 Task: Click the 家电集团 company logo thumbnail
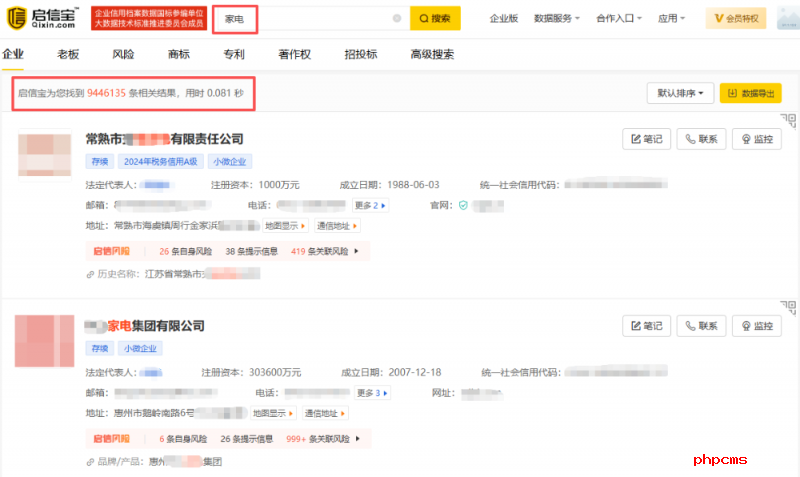(44, 341)
